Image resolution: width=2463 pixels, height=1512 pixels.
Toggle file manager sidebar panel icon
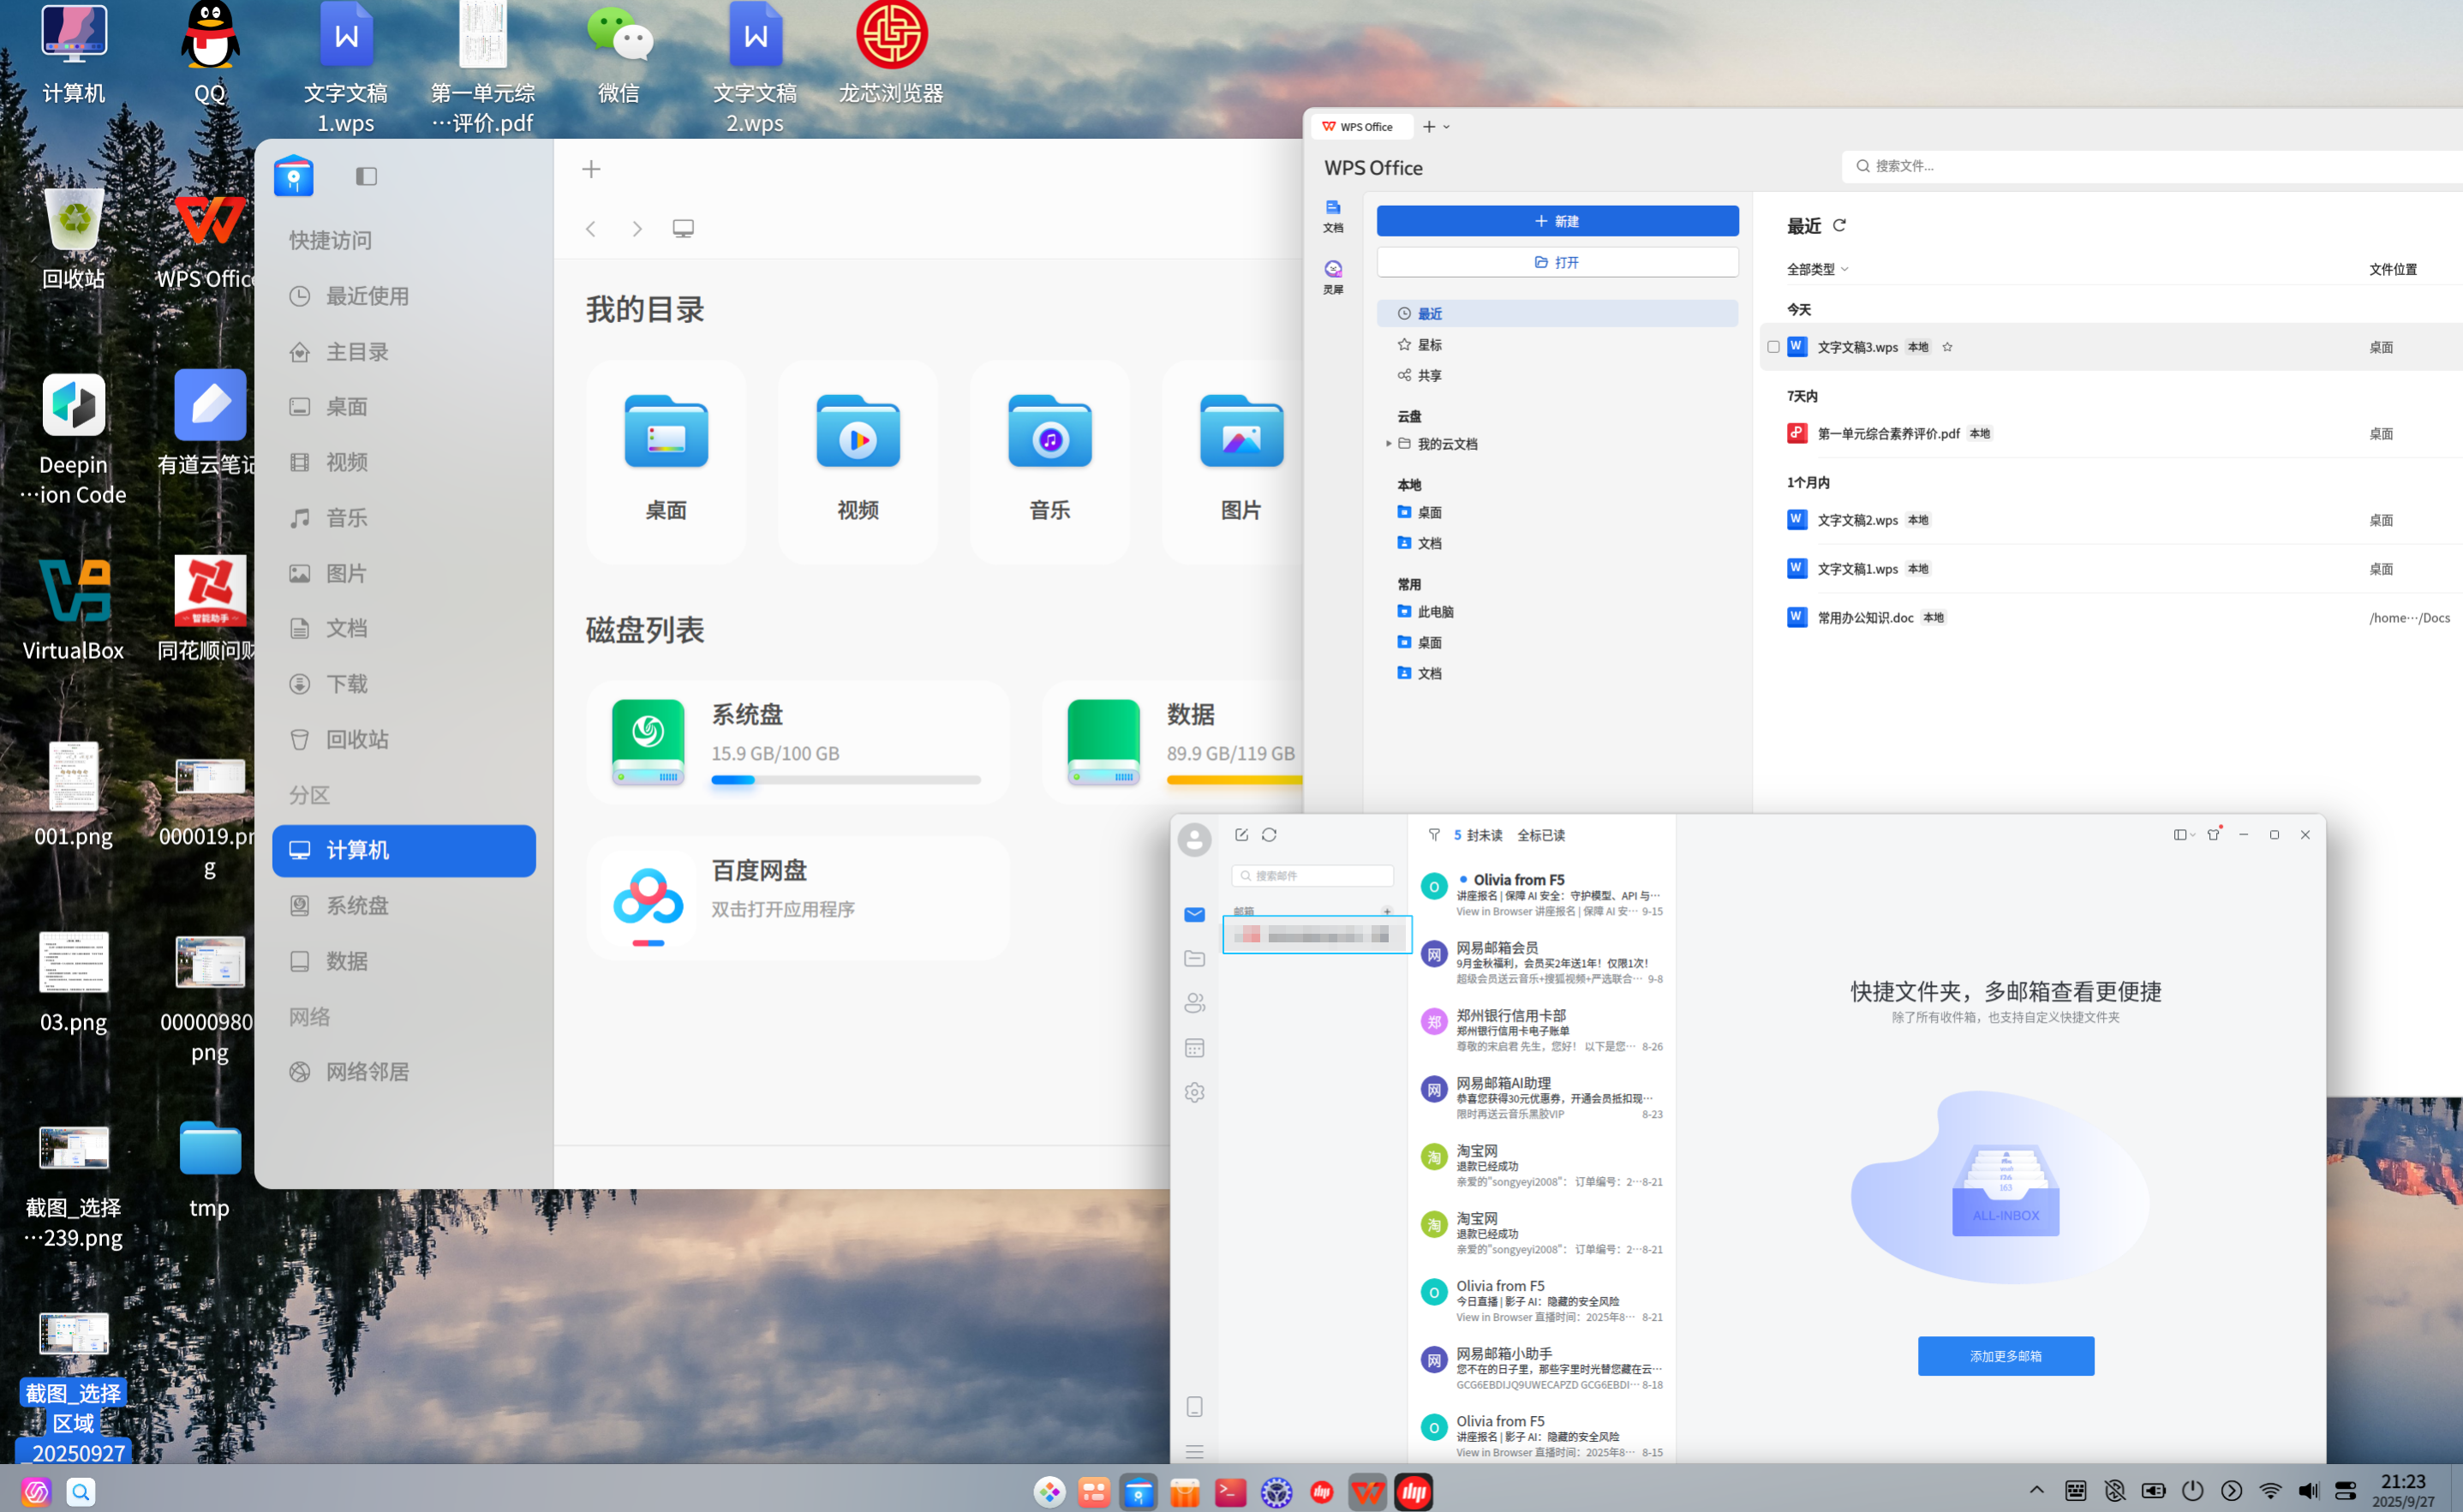pyautogui.click(x=366, y=177)
